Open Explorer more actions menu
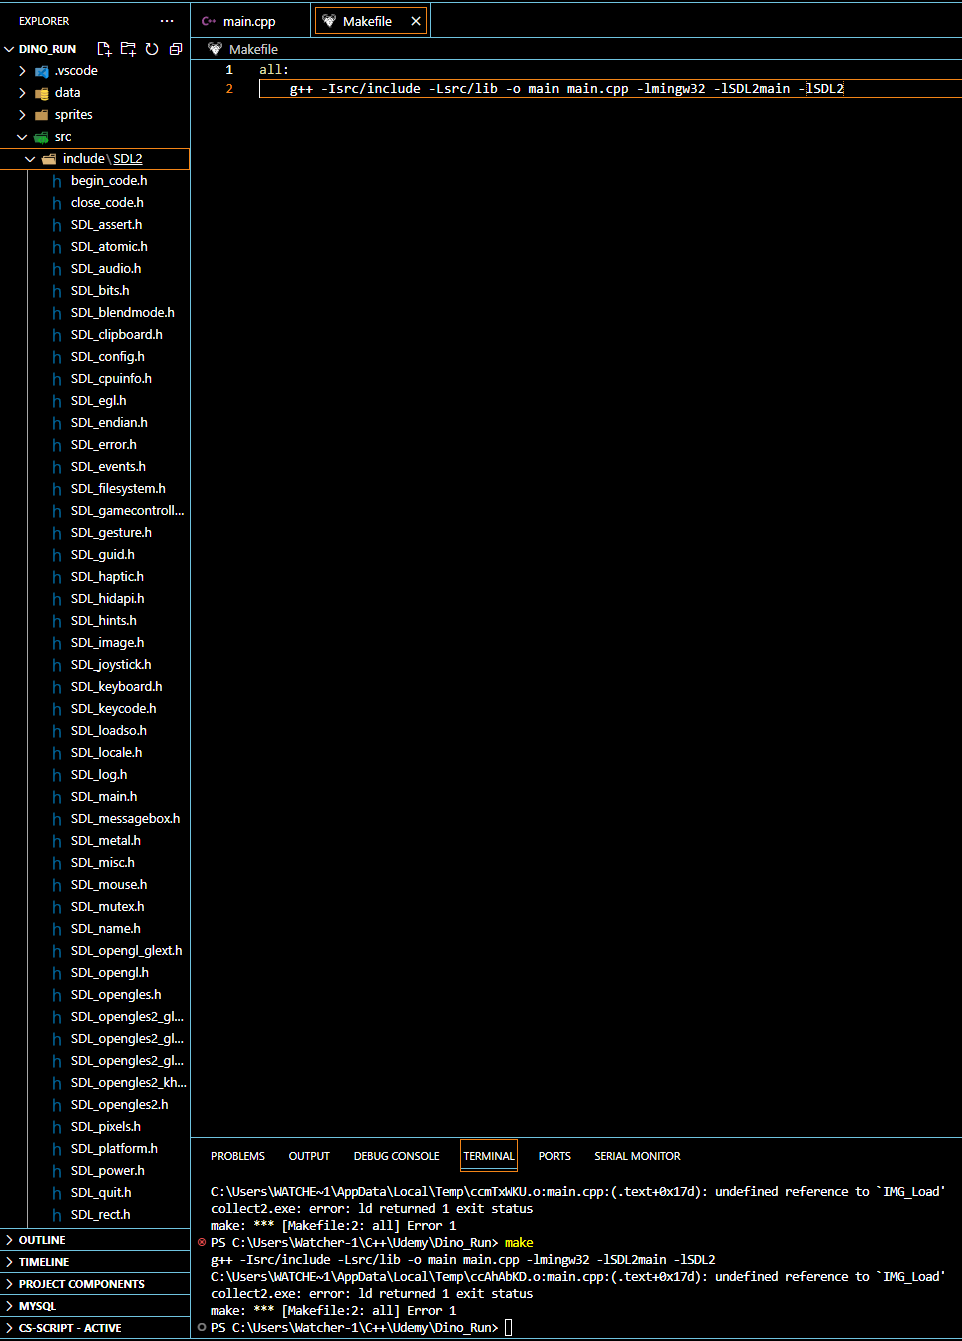The width and height of the screenshot is (962, 1341). click(x=167, y=21)
